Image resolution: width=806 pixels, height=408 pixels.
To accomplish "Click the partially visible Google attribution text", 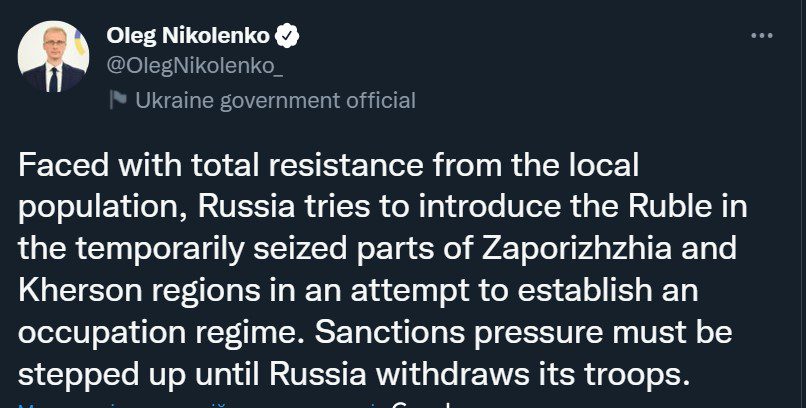I will [x=425, y=405].
